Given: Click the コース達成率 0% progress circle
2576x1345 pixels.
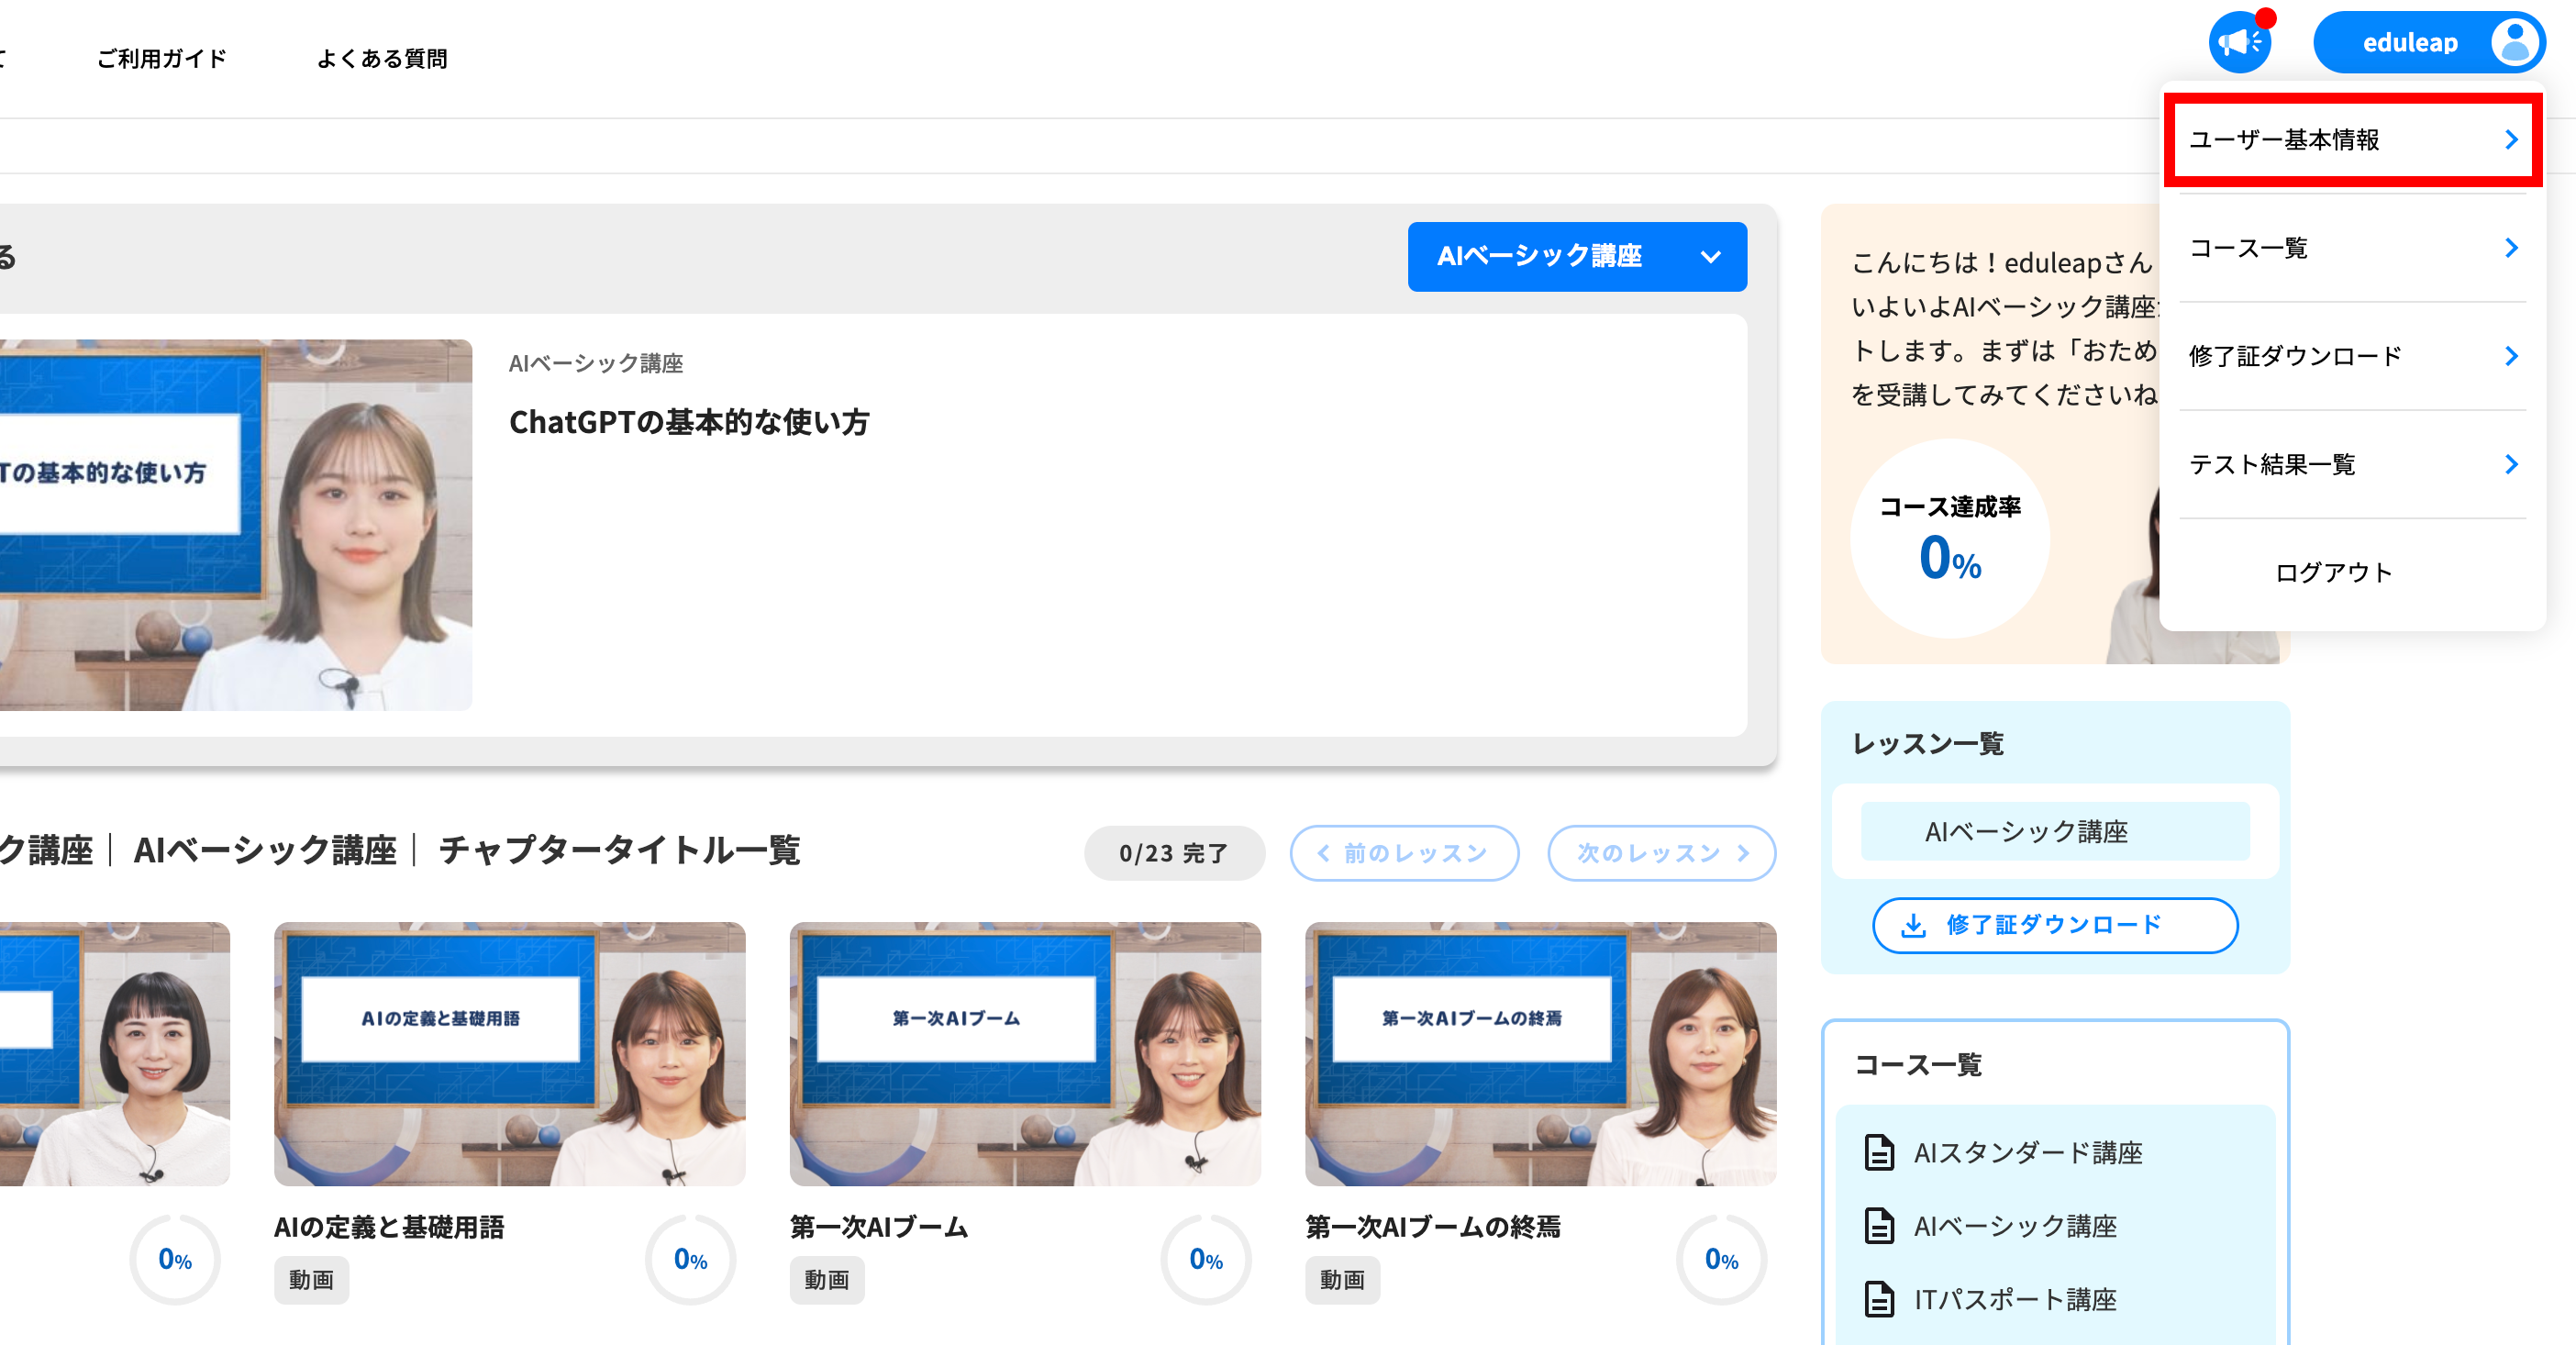Looking at the screenshot, I should 1950,538.
